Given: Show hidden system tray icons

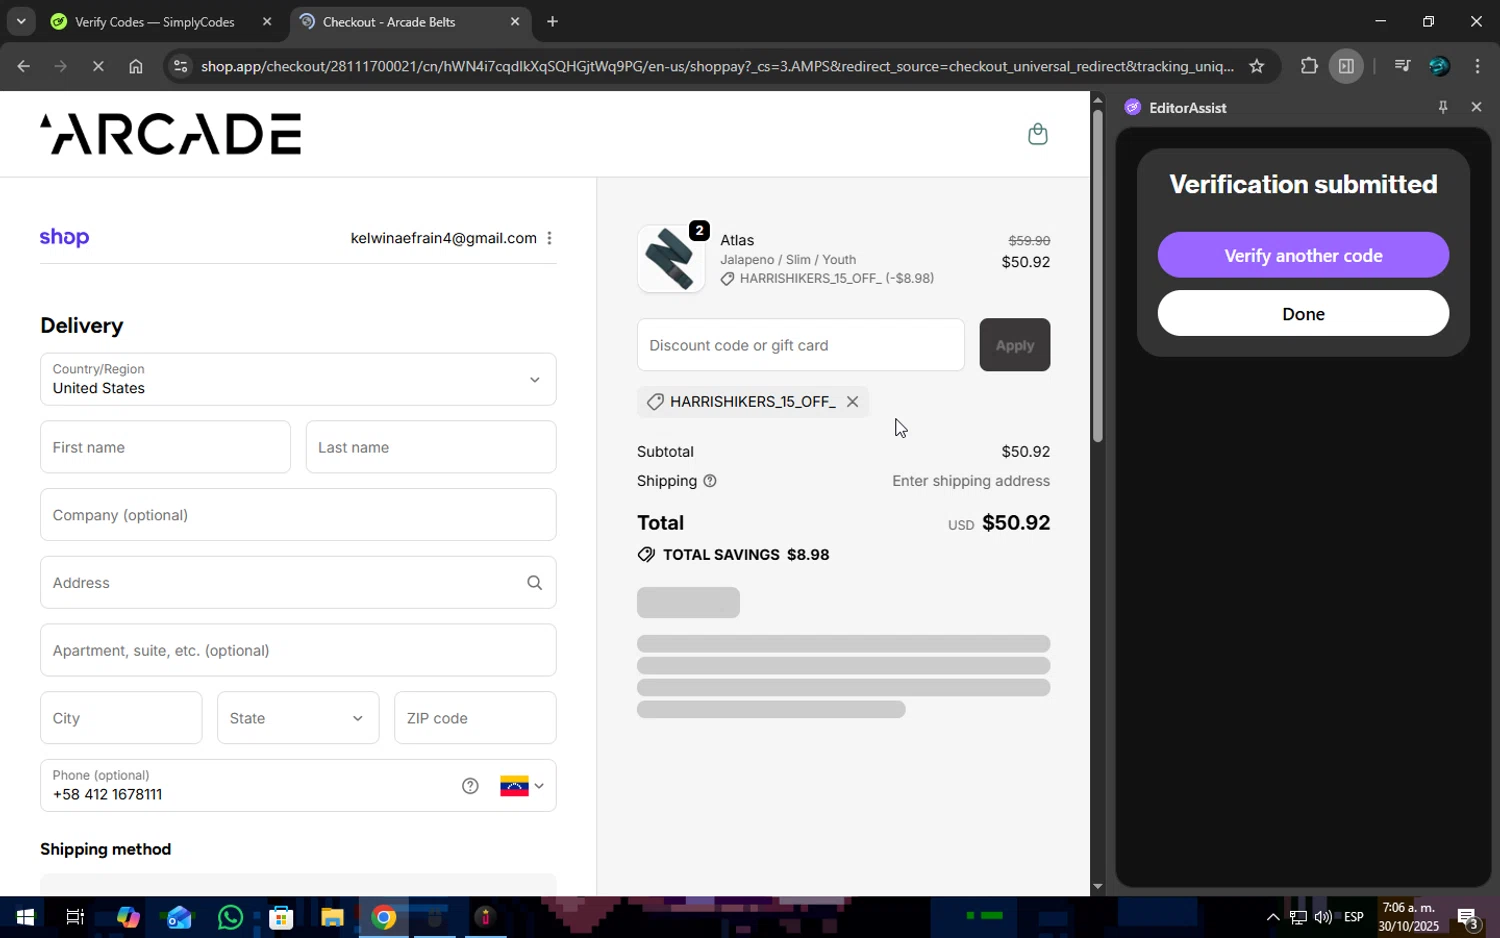Looking at the screenshot, I should point(1272,917).
